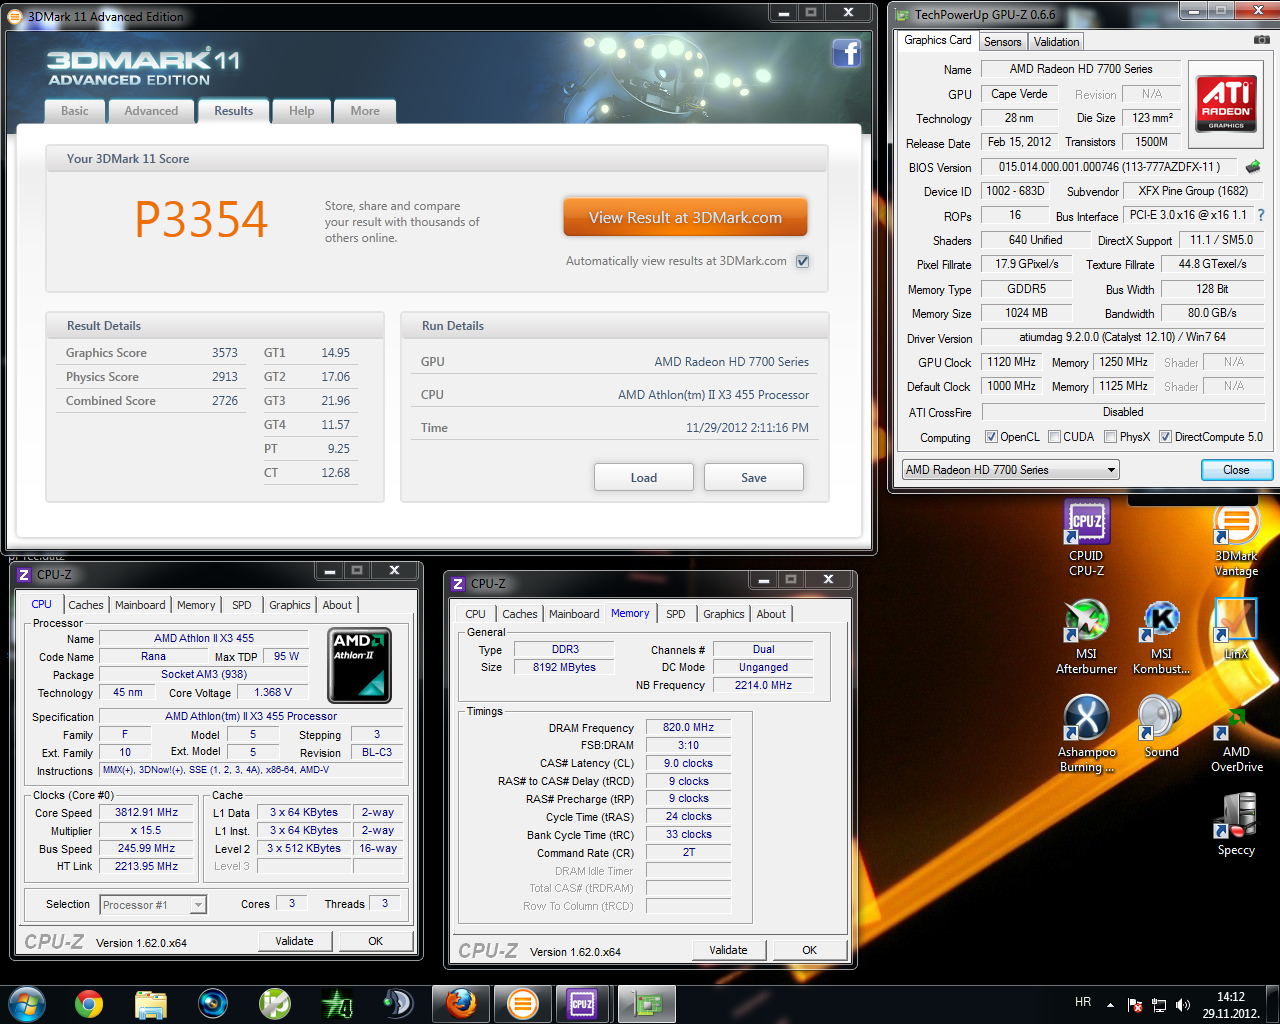
Task: Click the Save button in Run Details
Action: [x=754, y=477]
